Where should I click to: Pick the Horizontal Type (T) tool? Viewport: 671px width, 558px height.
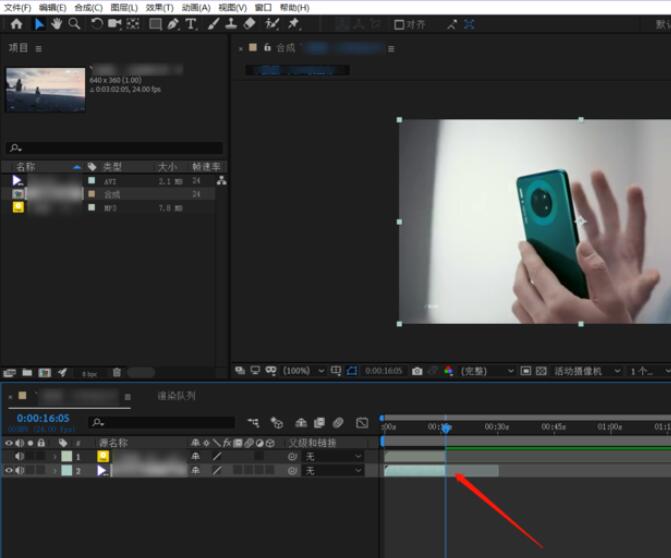191,24
